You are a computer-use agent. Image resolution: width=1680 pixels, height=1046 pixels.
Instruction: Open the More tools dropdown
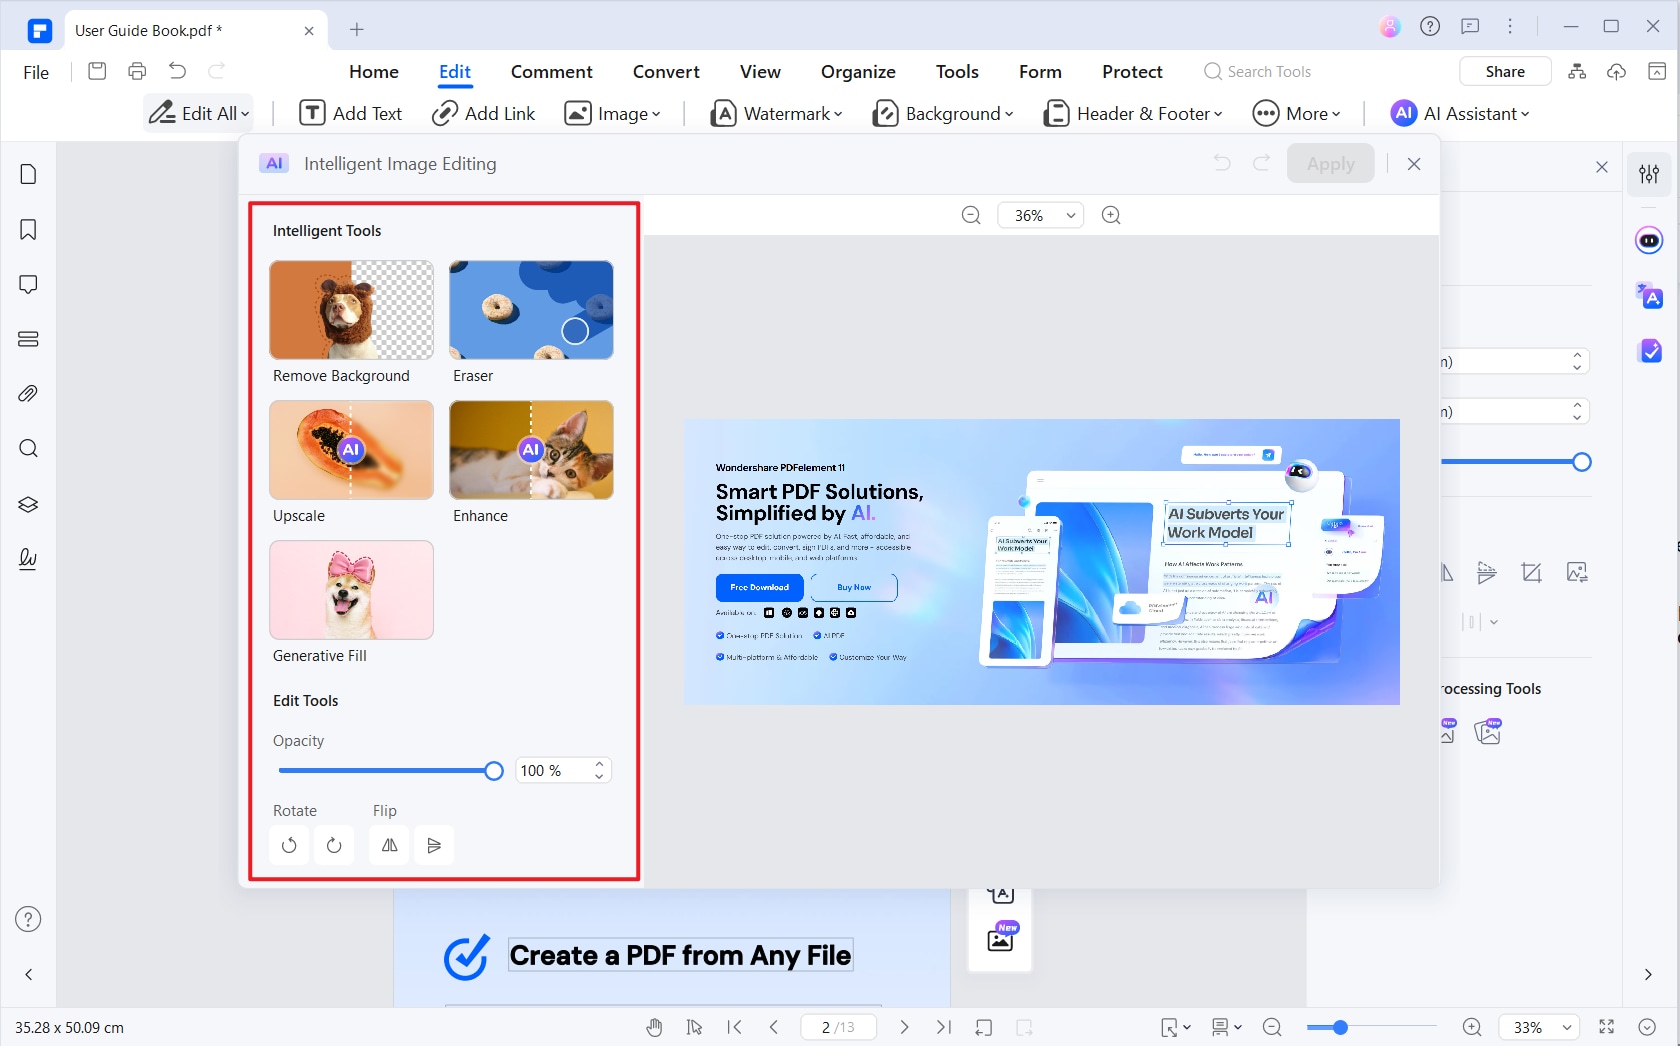(1297, 114)
